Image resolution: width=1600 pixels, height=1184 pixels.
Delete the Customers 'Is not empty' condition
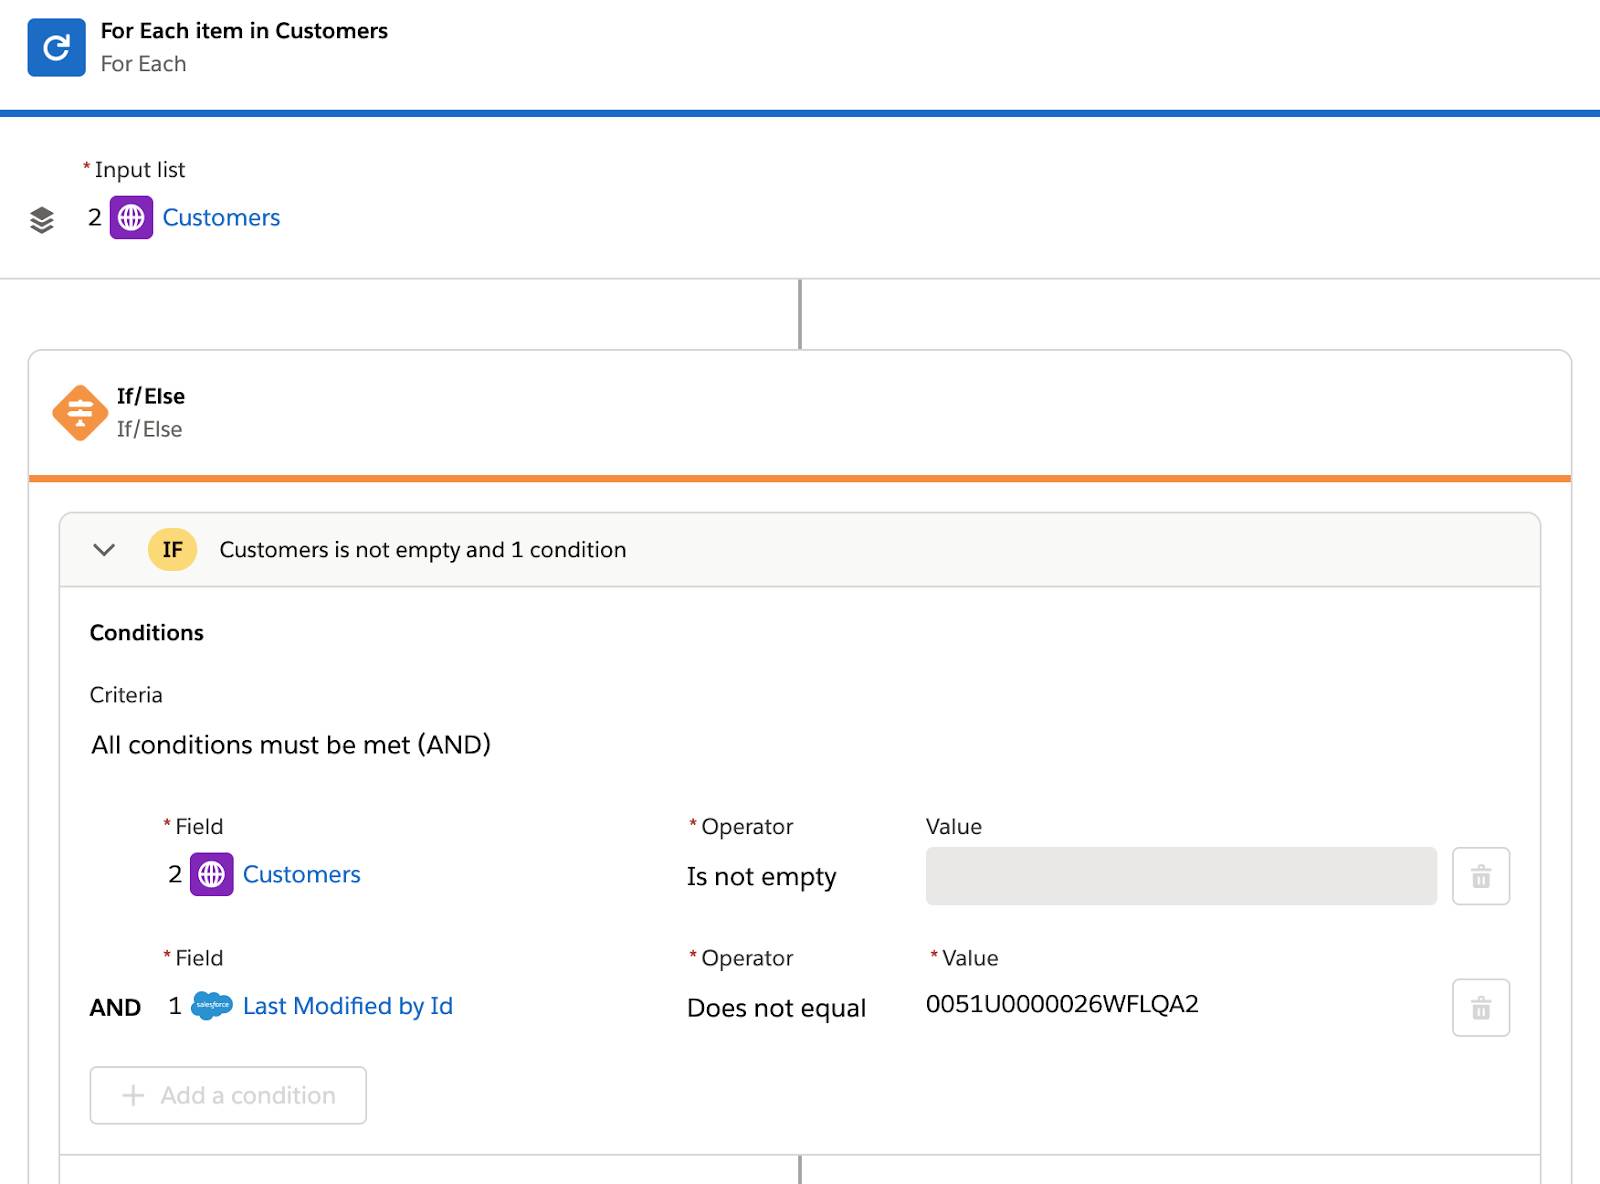[x=1481, y=876]
